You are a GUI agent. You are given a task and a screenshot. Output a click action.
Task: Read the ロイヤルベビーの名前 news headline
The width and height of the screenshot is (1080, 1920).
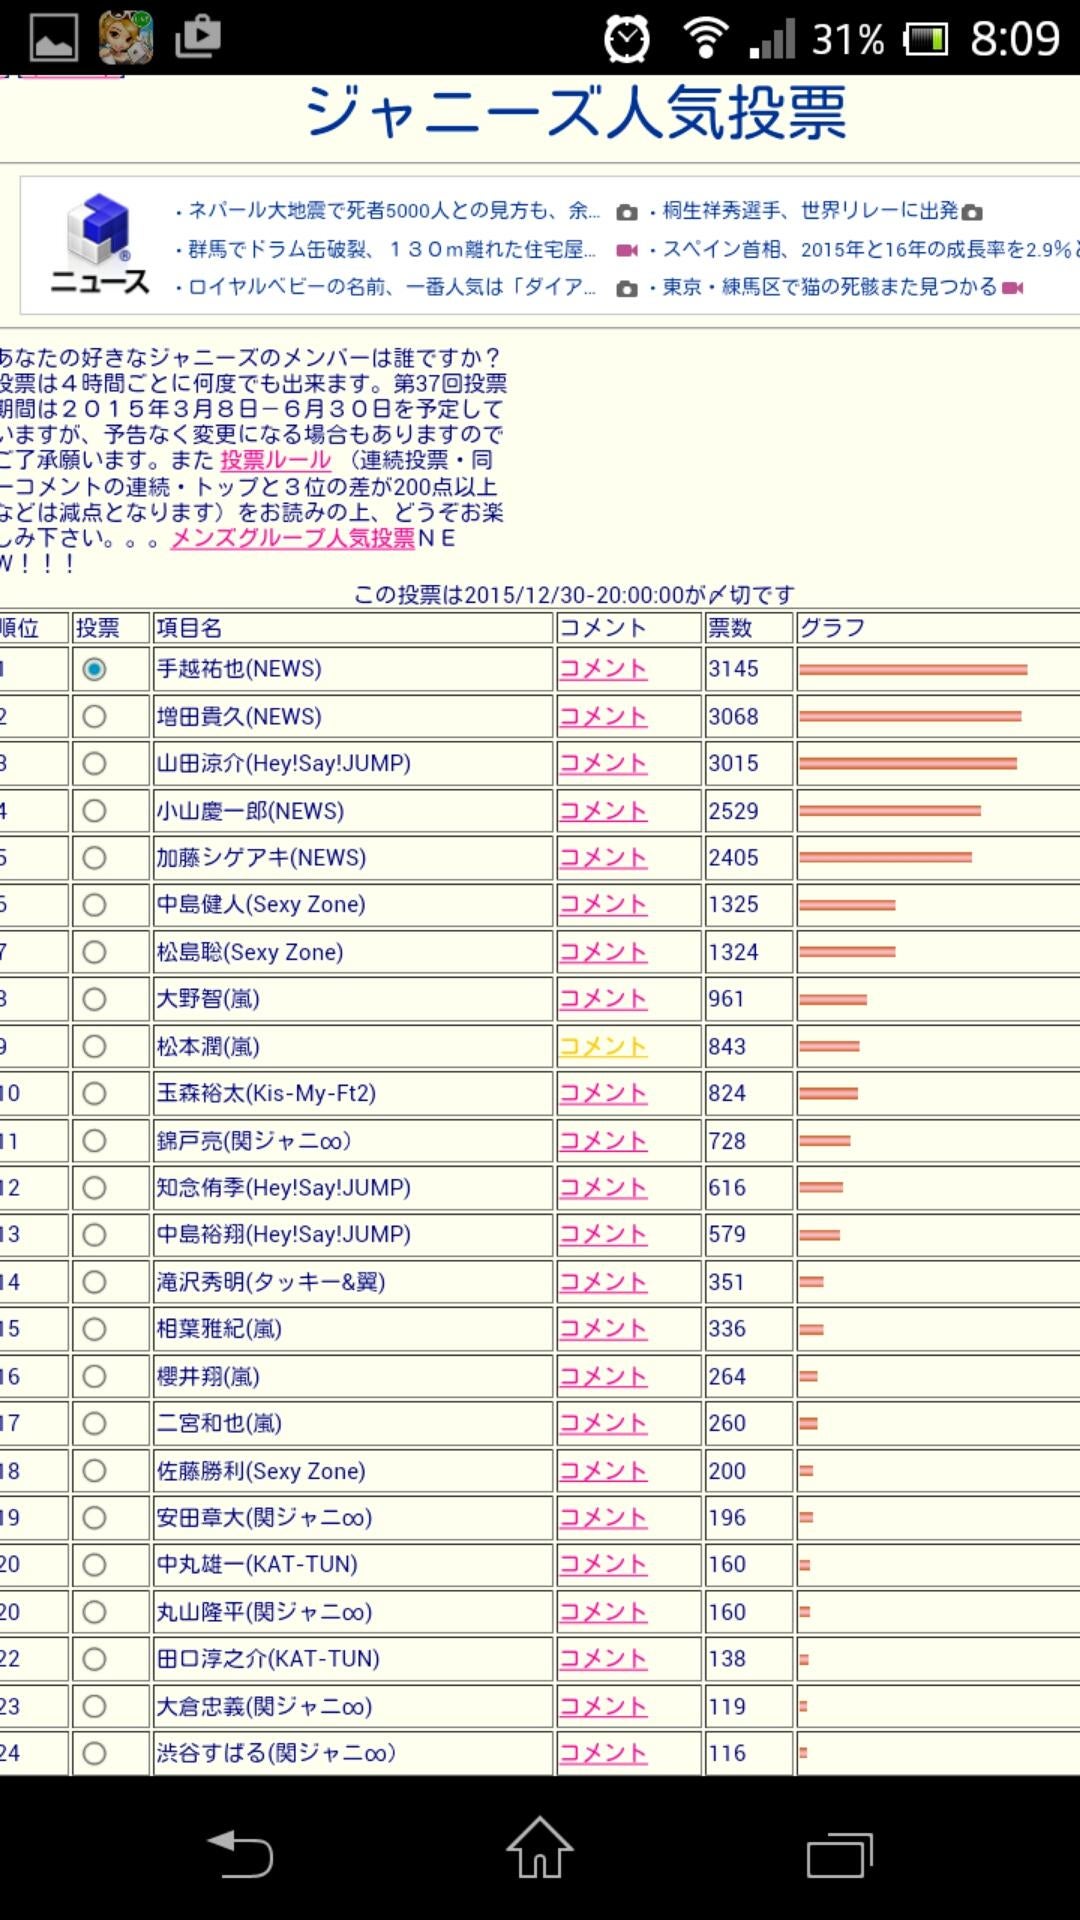point(390,288)
